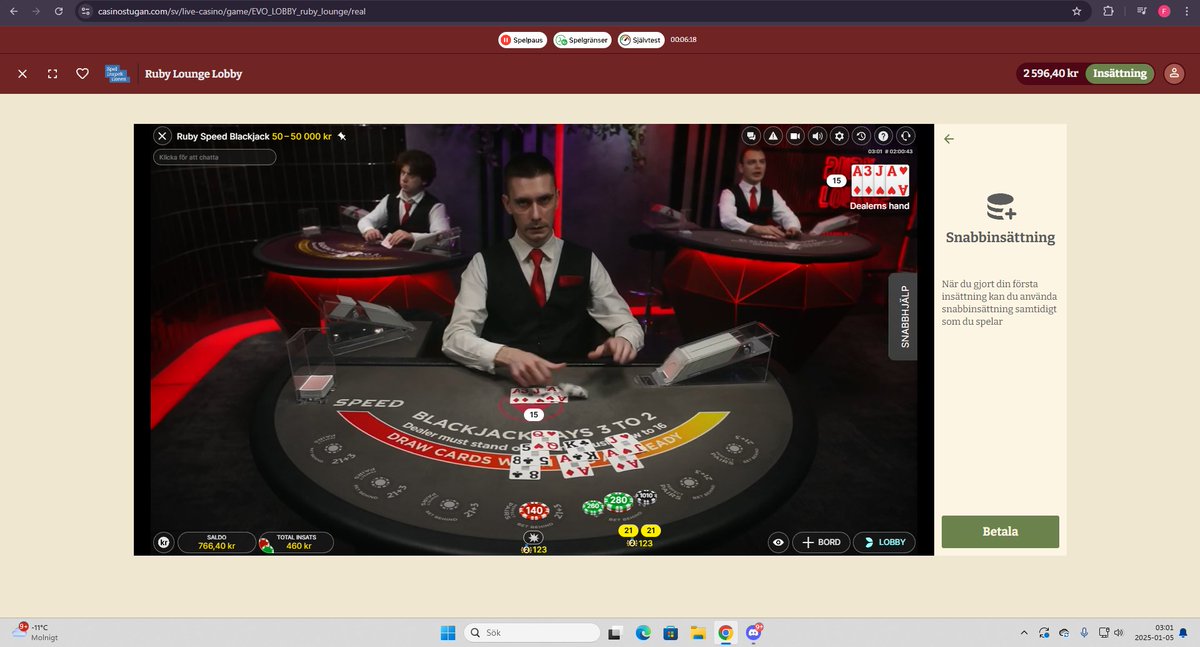Open Självtest button
Viewport: 1200px width, 647px height.
coord(641,40)
